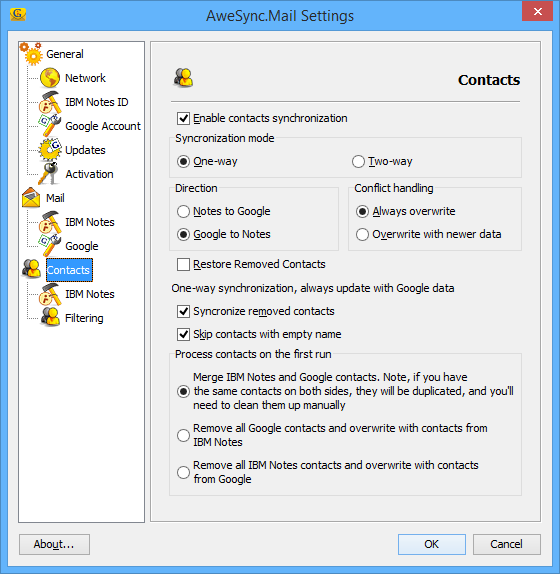The height and width of the screenshot is (574, 560).
Task: Select the Mail tree node
Action: point(55,198)
